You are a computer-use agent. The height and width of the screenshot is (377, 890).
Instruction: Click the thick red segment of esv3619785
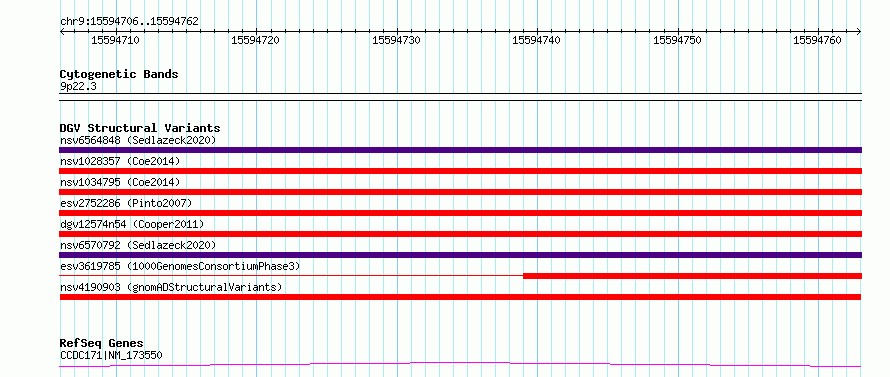[692, 276]
